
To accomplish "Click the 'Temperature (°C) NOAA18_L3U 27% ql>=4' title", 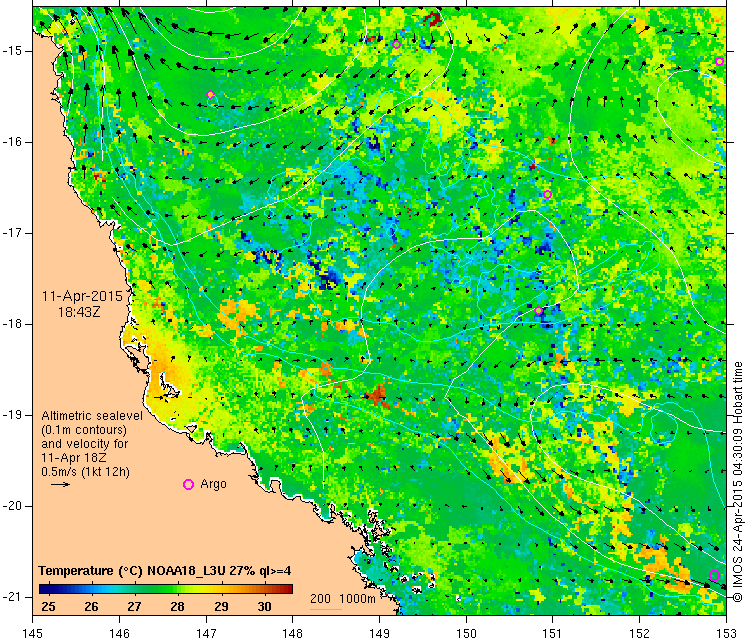I will [165, 571].
